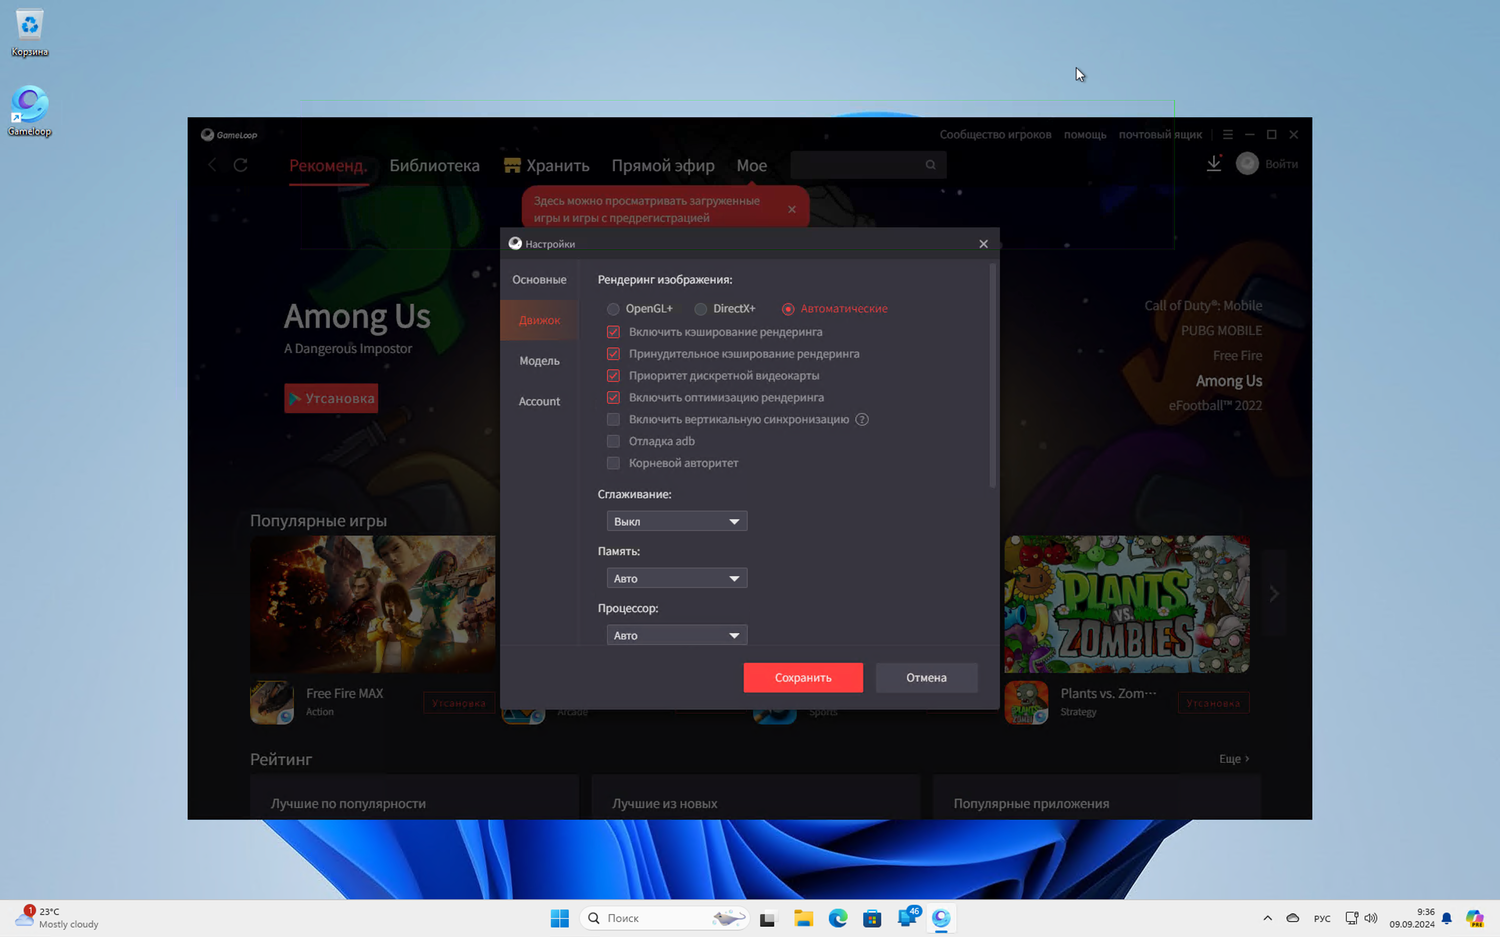Click the Free Fire MAX app icon
Image resolution: width=1500 pixels, height=937 pixels.
272,702
